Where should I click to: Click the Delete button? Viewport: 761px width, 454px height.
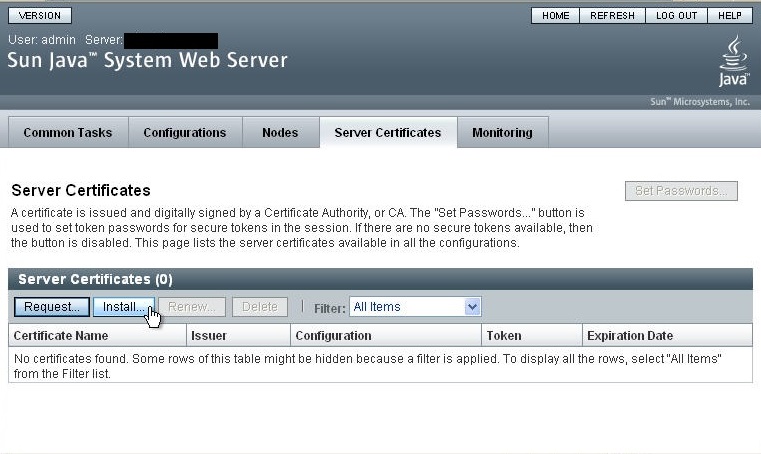[x=260, y=307]
